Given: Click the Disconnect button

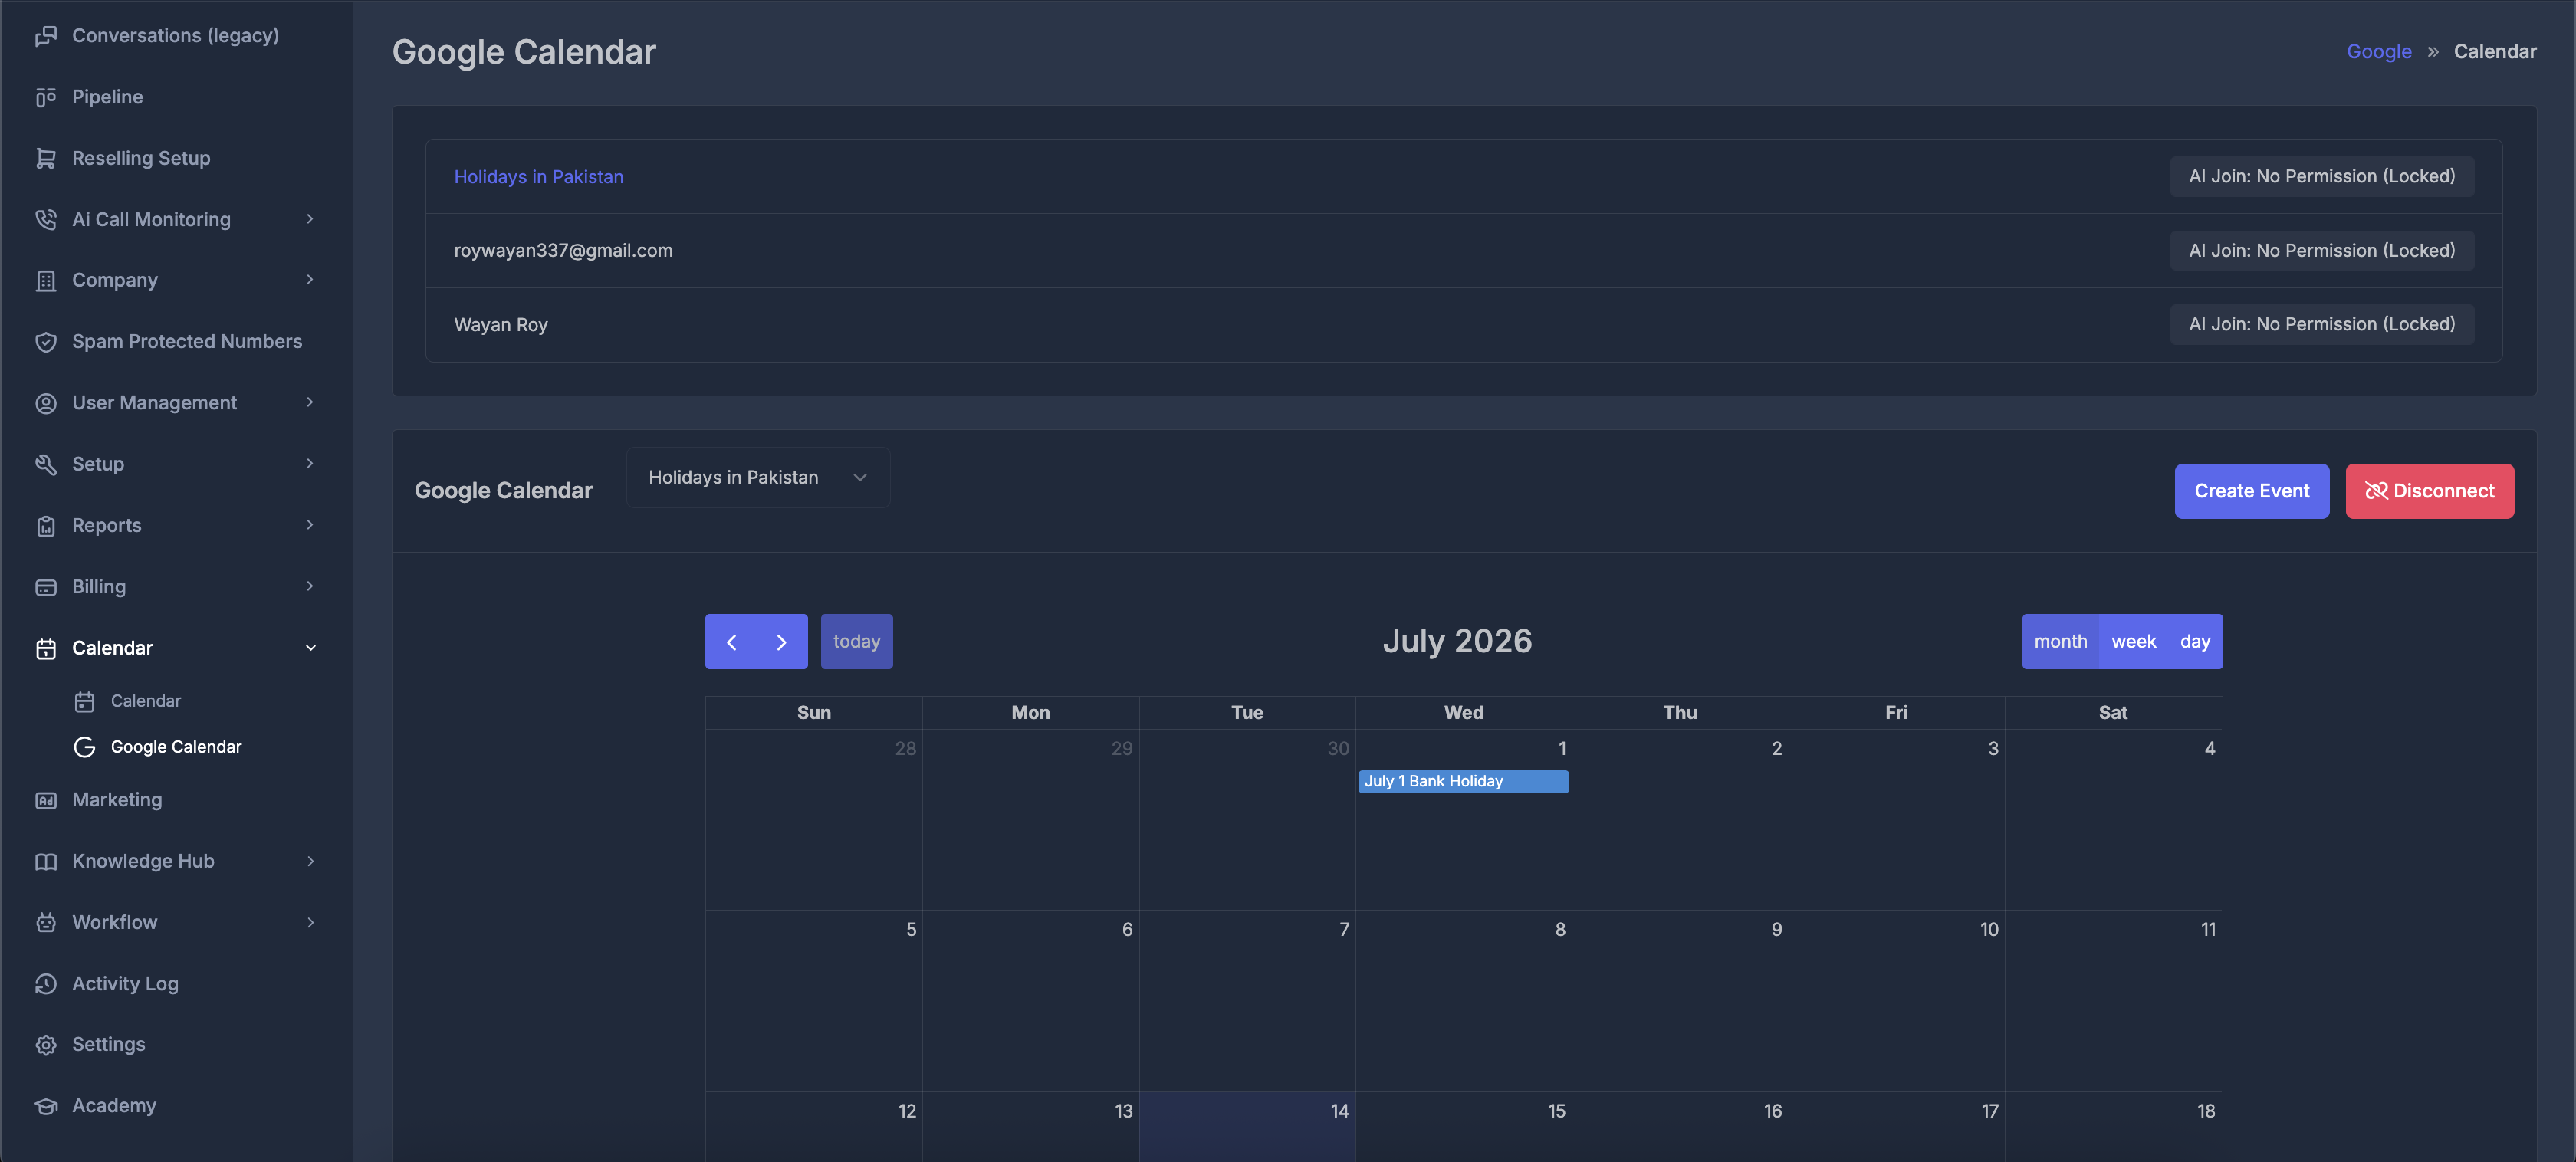Looking at the screenshot, I should point(2429,491).
